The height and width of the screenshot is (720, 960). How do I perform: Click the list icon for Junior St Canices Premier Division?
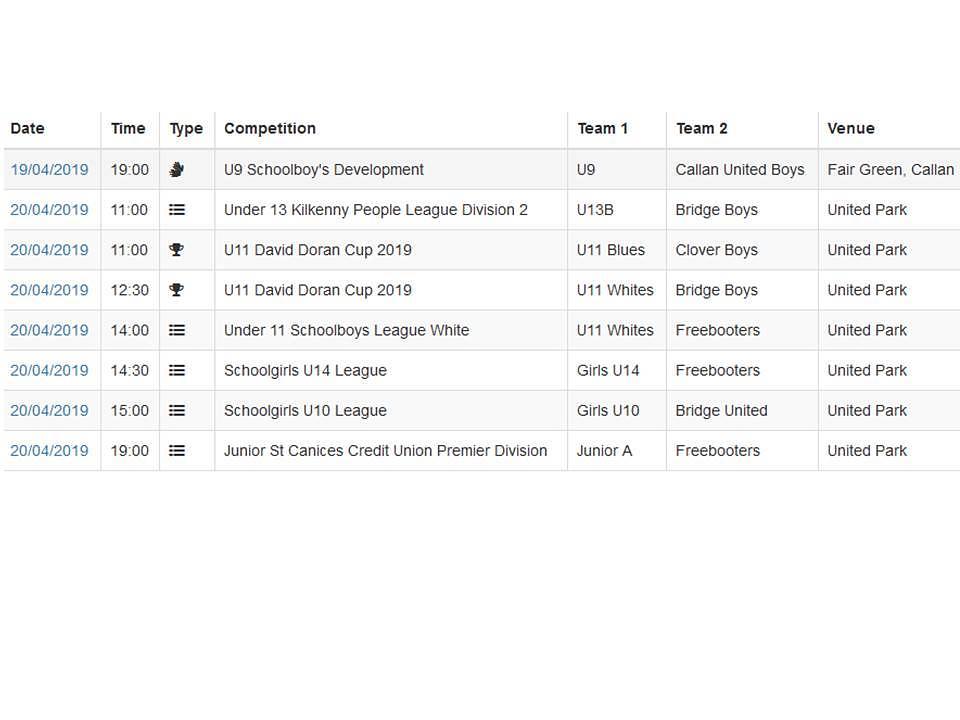pyautogui.click(x=176, y=451)
